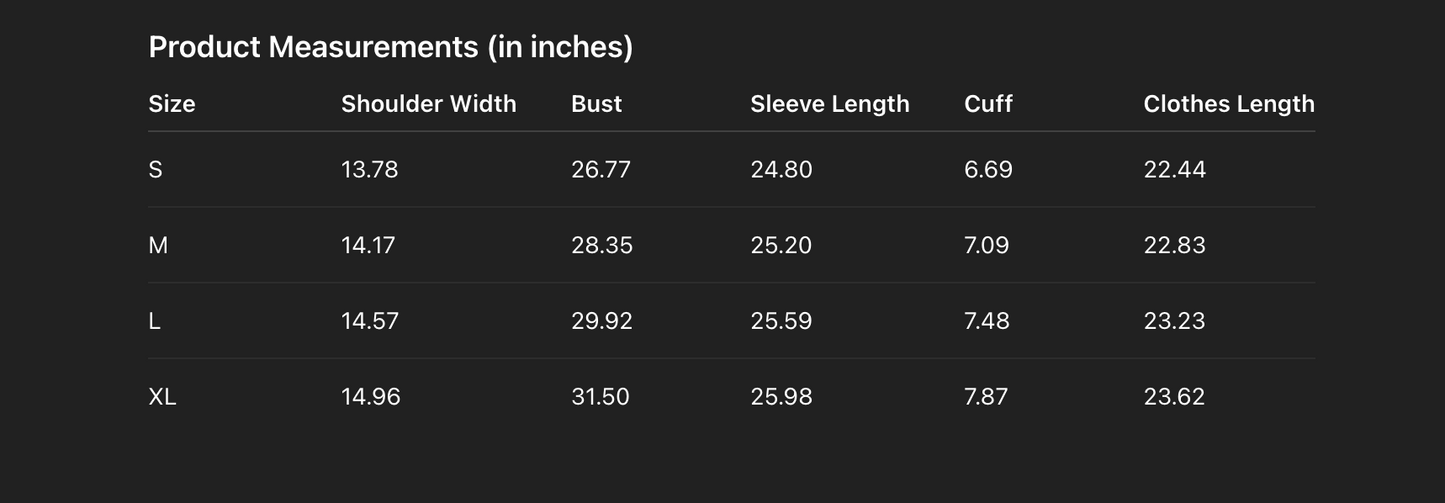The height and width of the screenshot is (503, 1445).
Task: Select bust value 31.50 for XL
Action: point(600,397)
